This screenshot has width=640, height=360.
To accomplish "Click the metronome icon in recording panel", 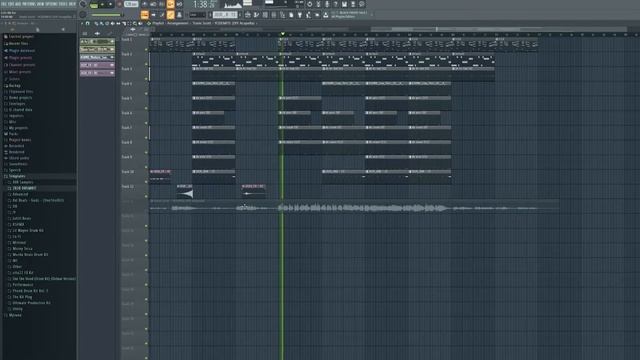I will tap(144, 4).
